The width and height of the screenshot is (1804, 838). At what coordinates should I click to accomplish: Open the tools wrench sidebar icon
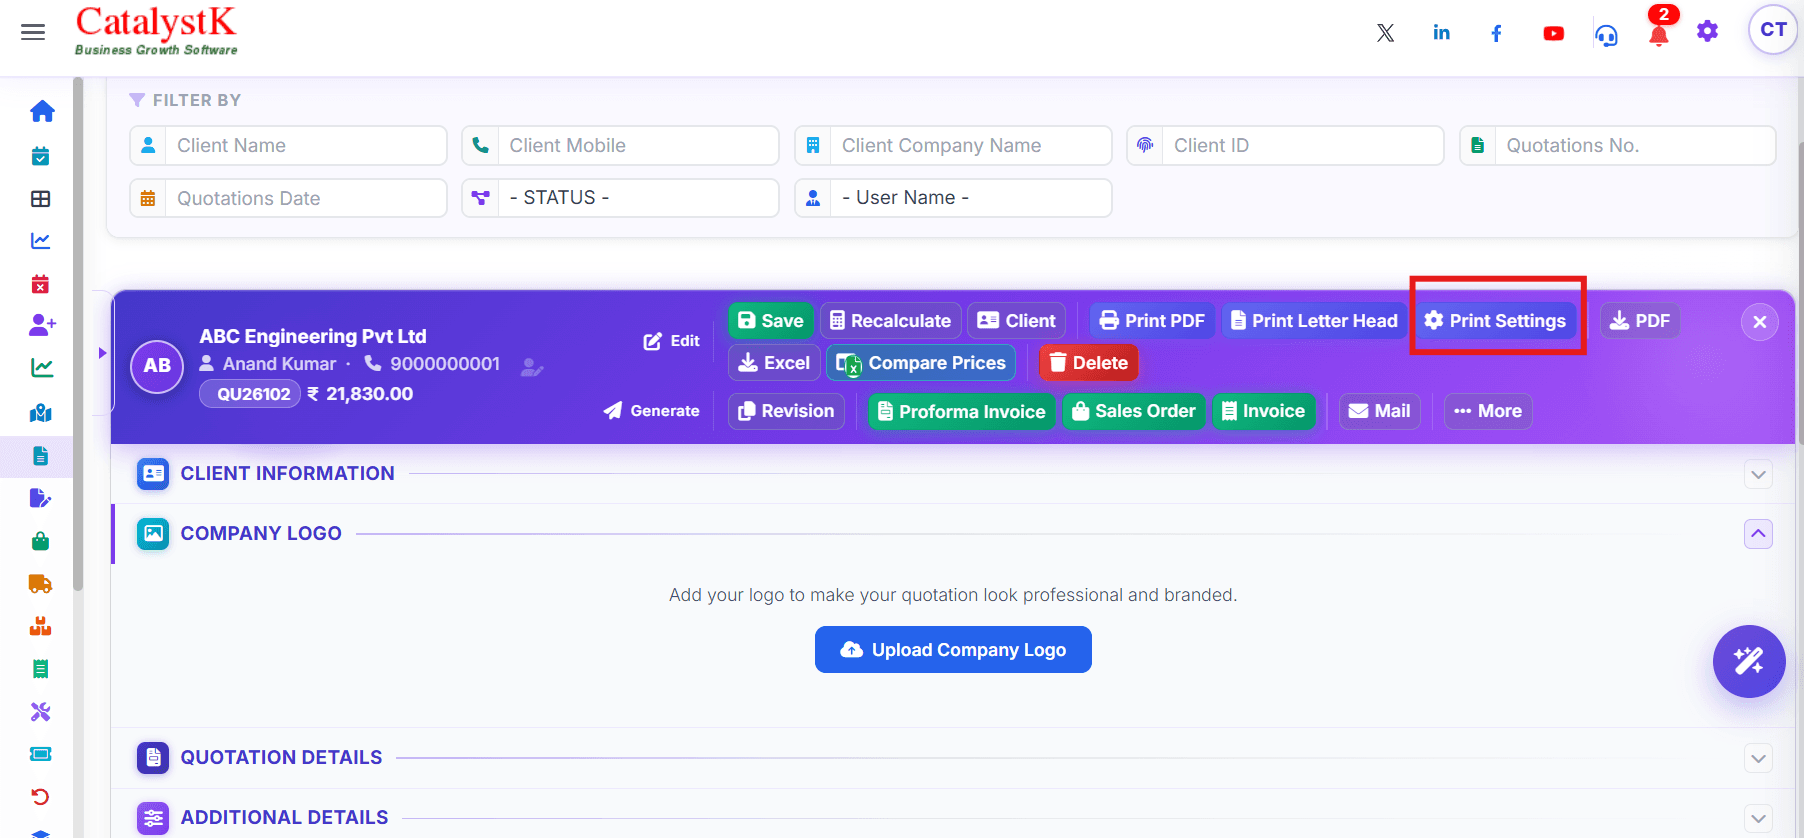(41, 712)
